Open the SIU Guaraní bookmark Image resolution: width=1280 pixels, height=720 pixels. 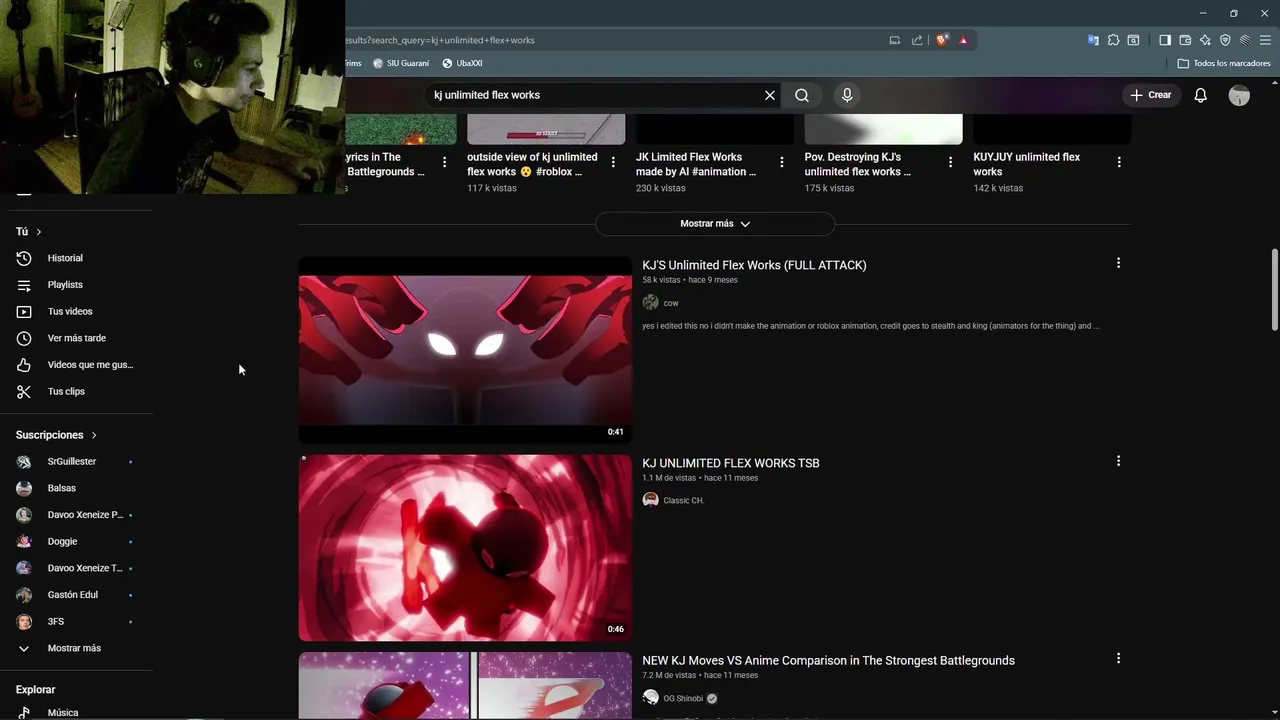[401, 63]
